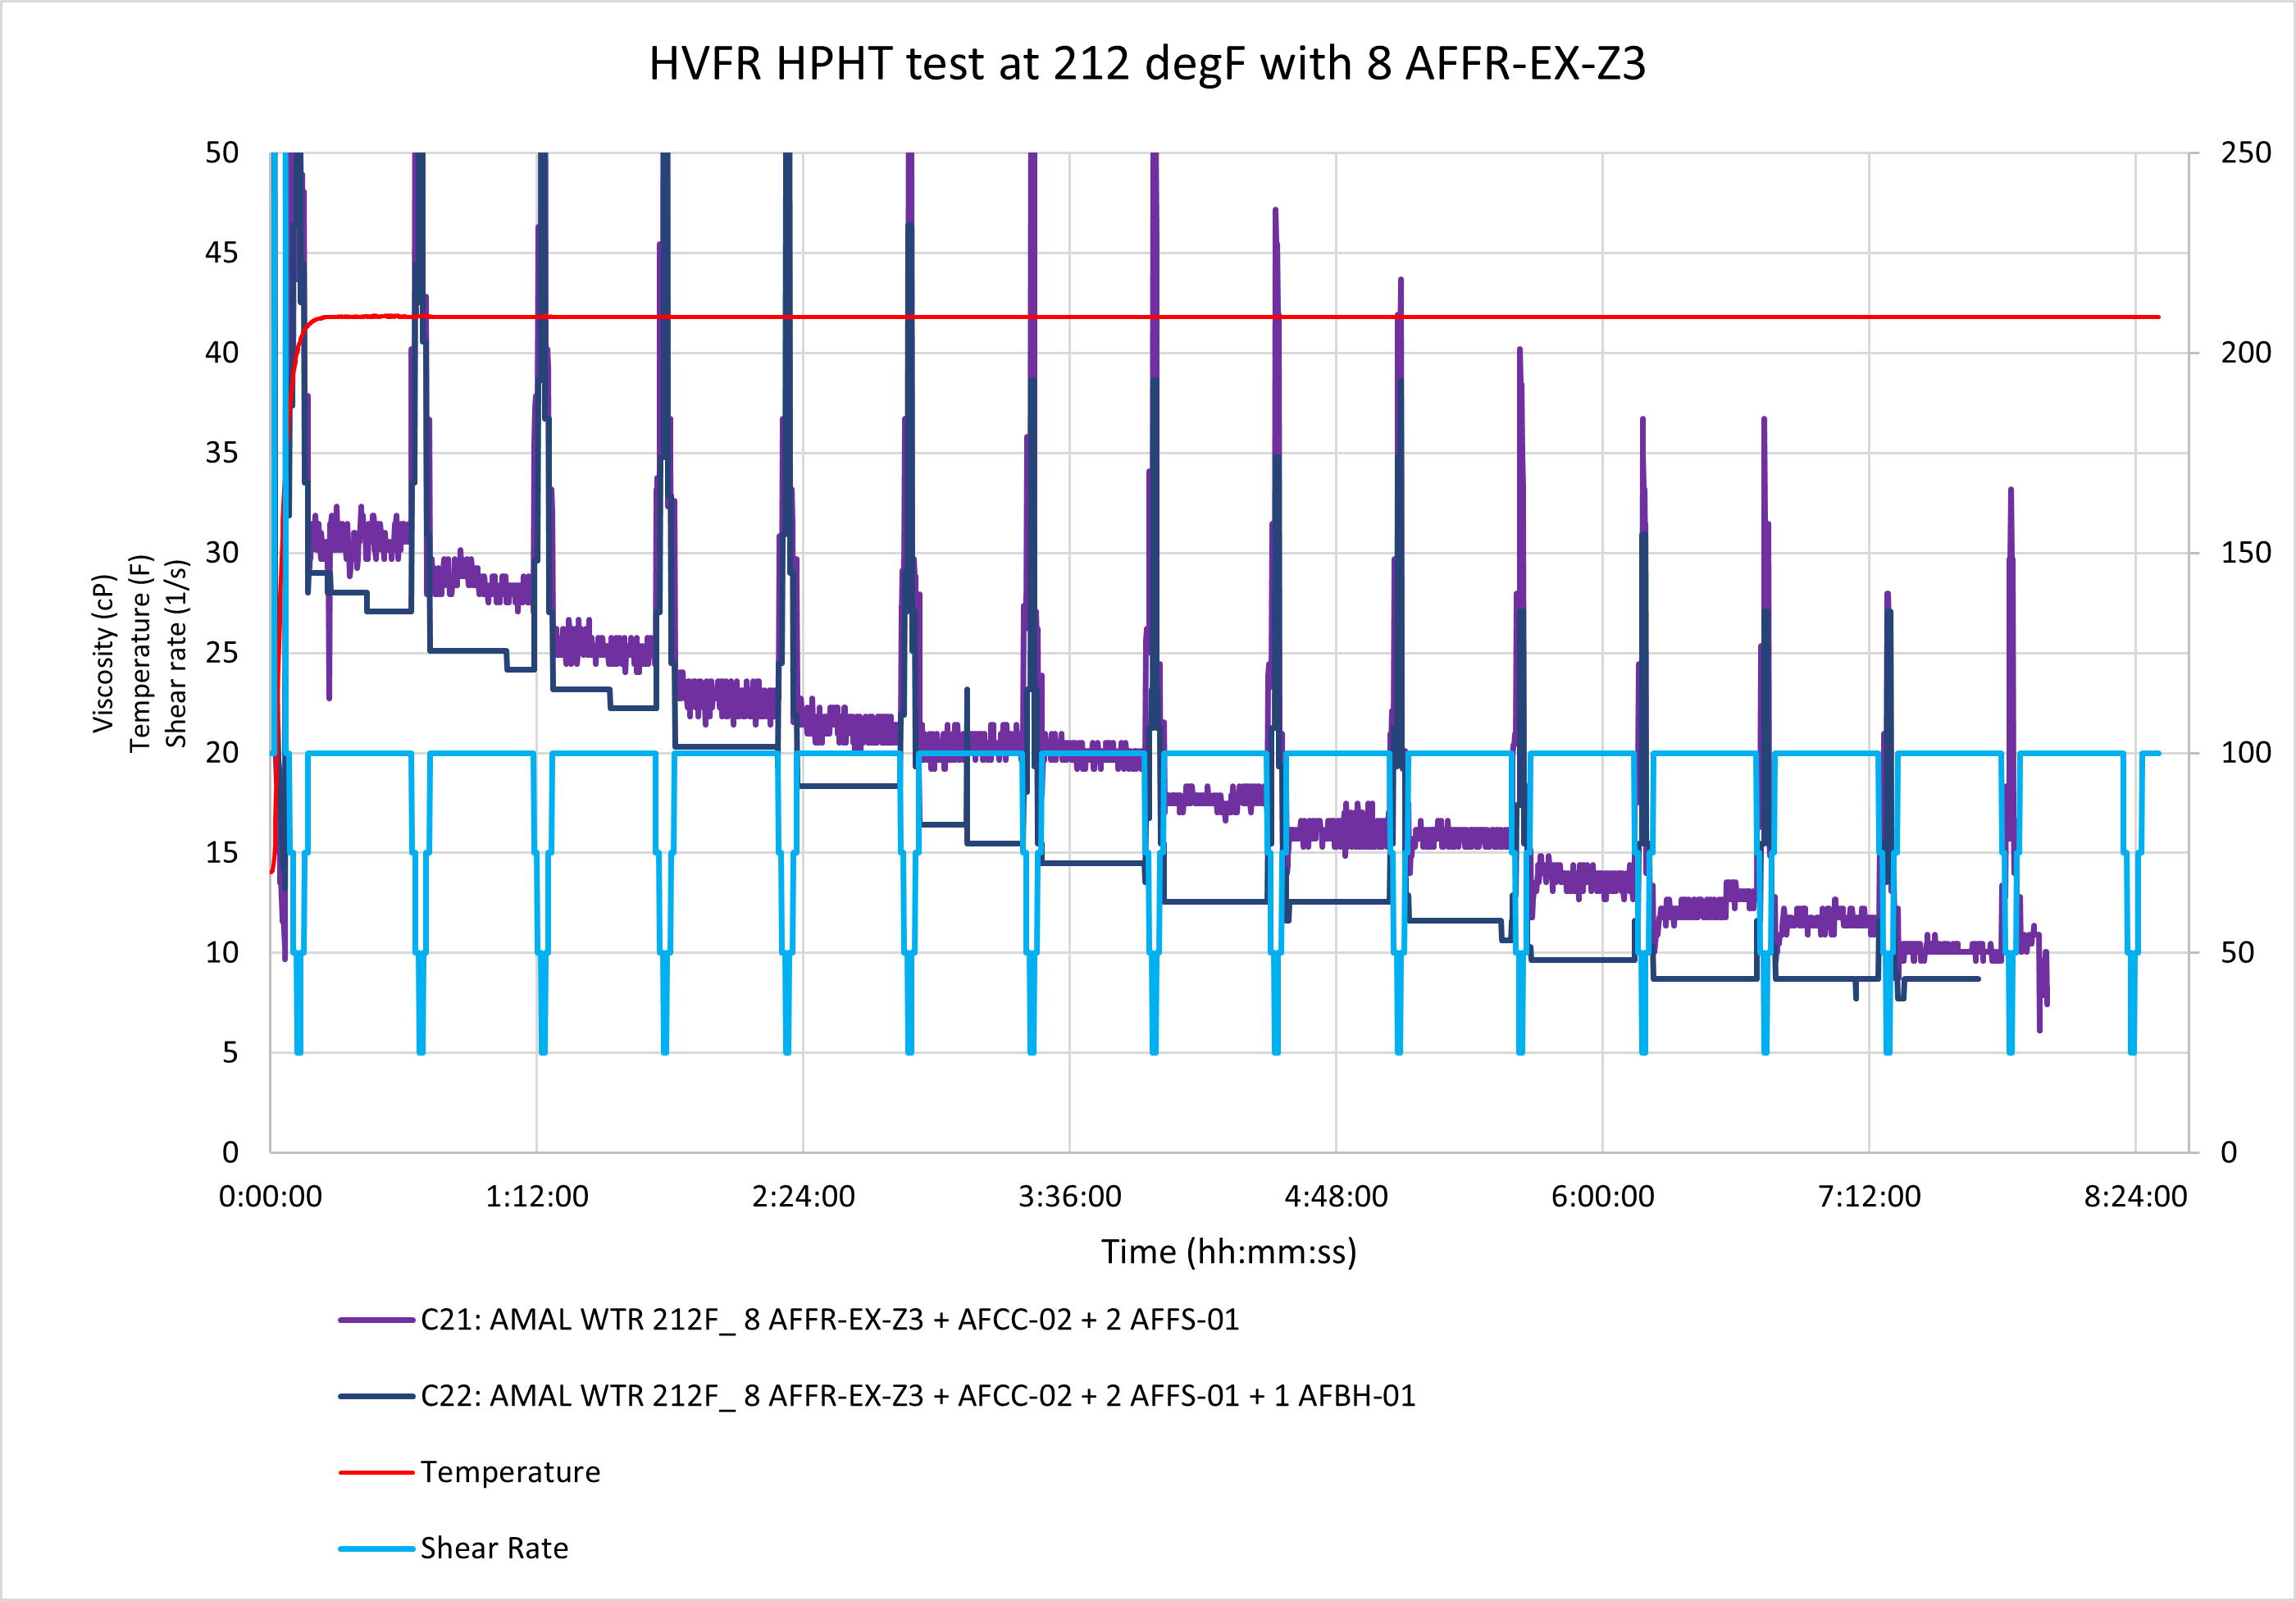2296x1601 pixels.
Task: Click the left axis value 15
Action: point(222,853)
